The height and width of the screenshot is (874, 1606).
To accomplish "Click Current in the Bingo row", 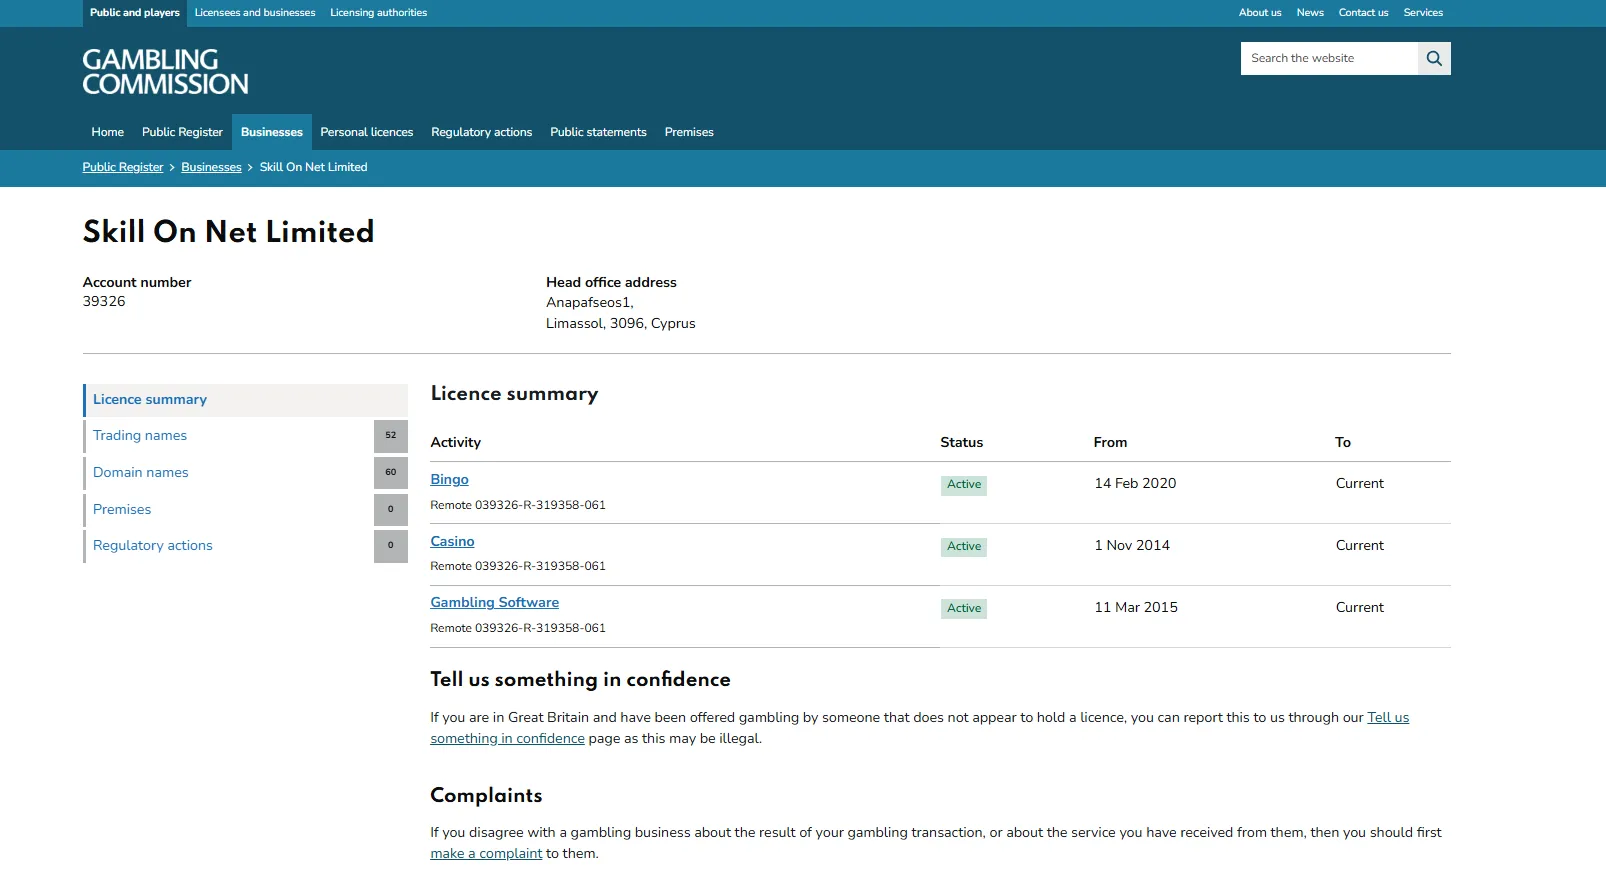I will [1360, 484].
